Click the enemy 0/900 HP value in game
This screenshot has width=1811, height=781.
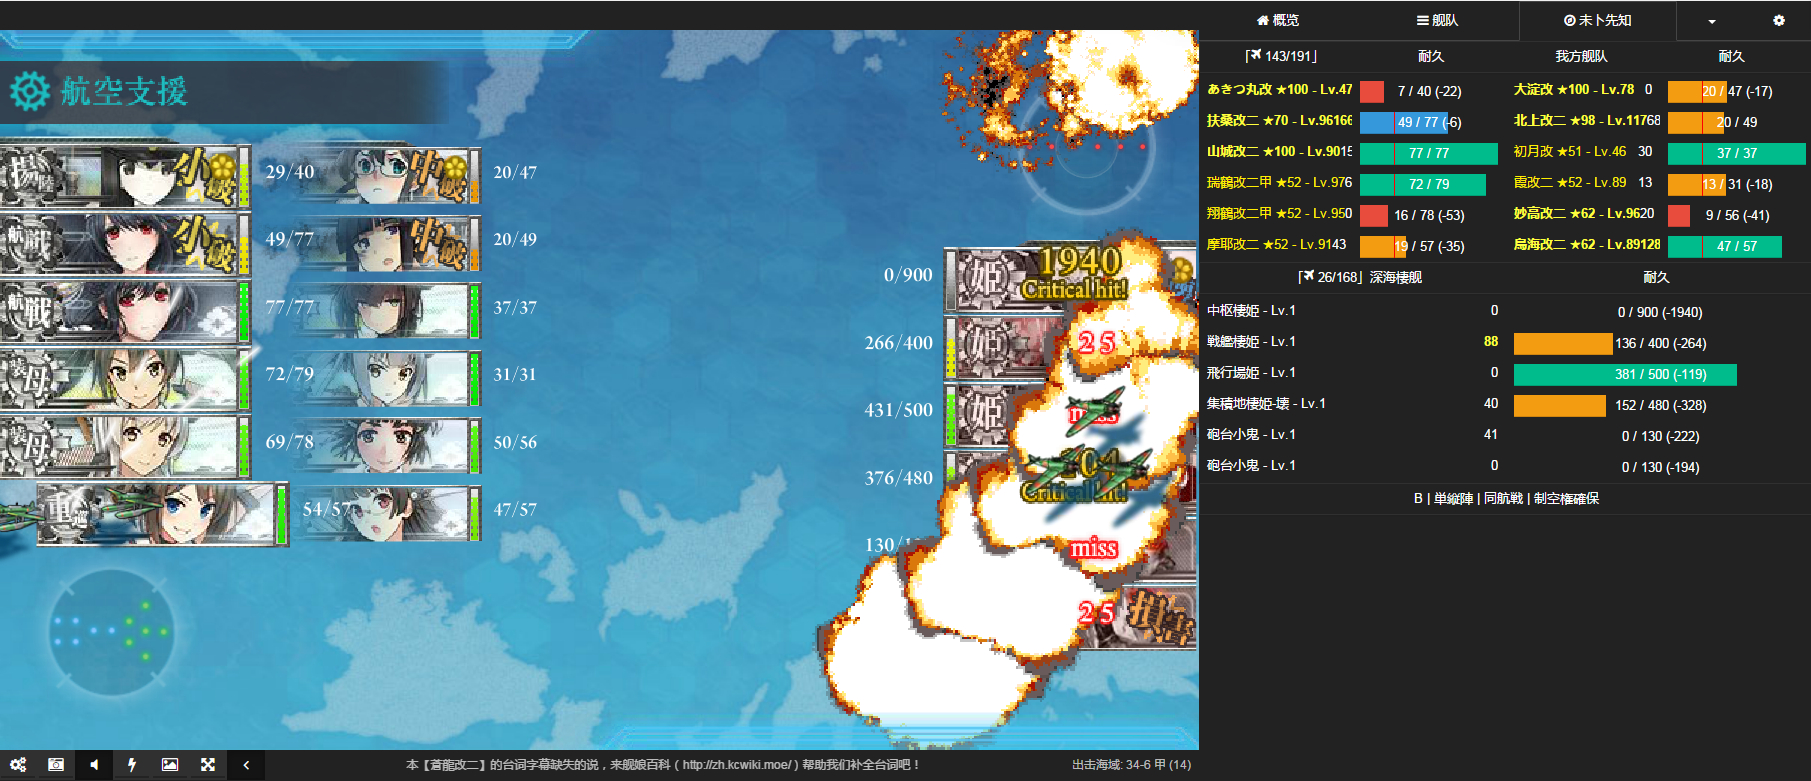click(907, 275)
